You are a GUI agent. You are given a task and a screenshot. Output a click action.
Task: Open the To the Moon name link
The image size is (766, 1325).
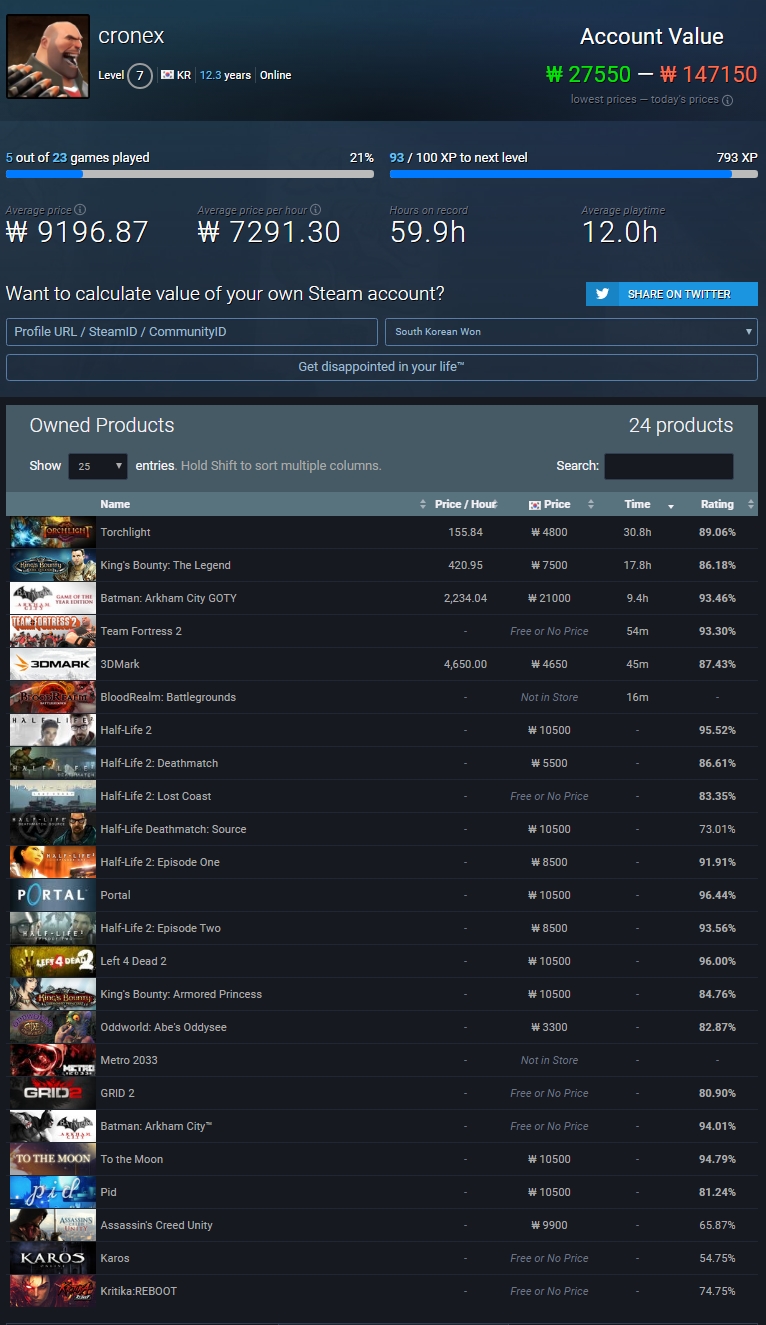point(132,1159)
